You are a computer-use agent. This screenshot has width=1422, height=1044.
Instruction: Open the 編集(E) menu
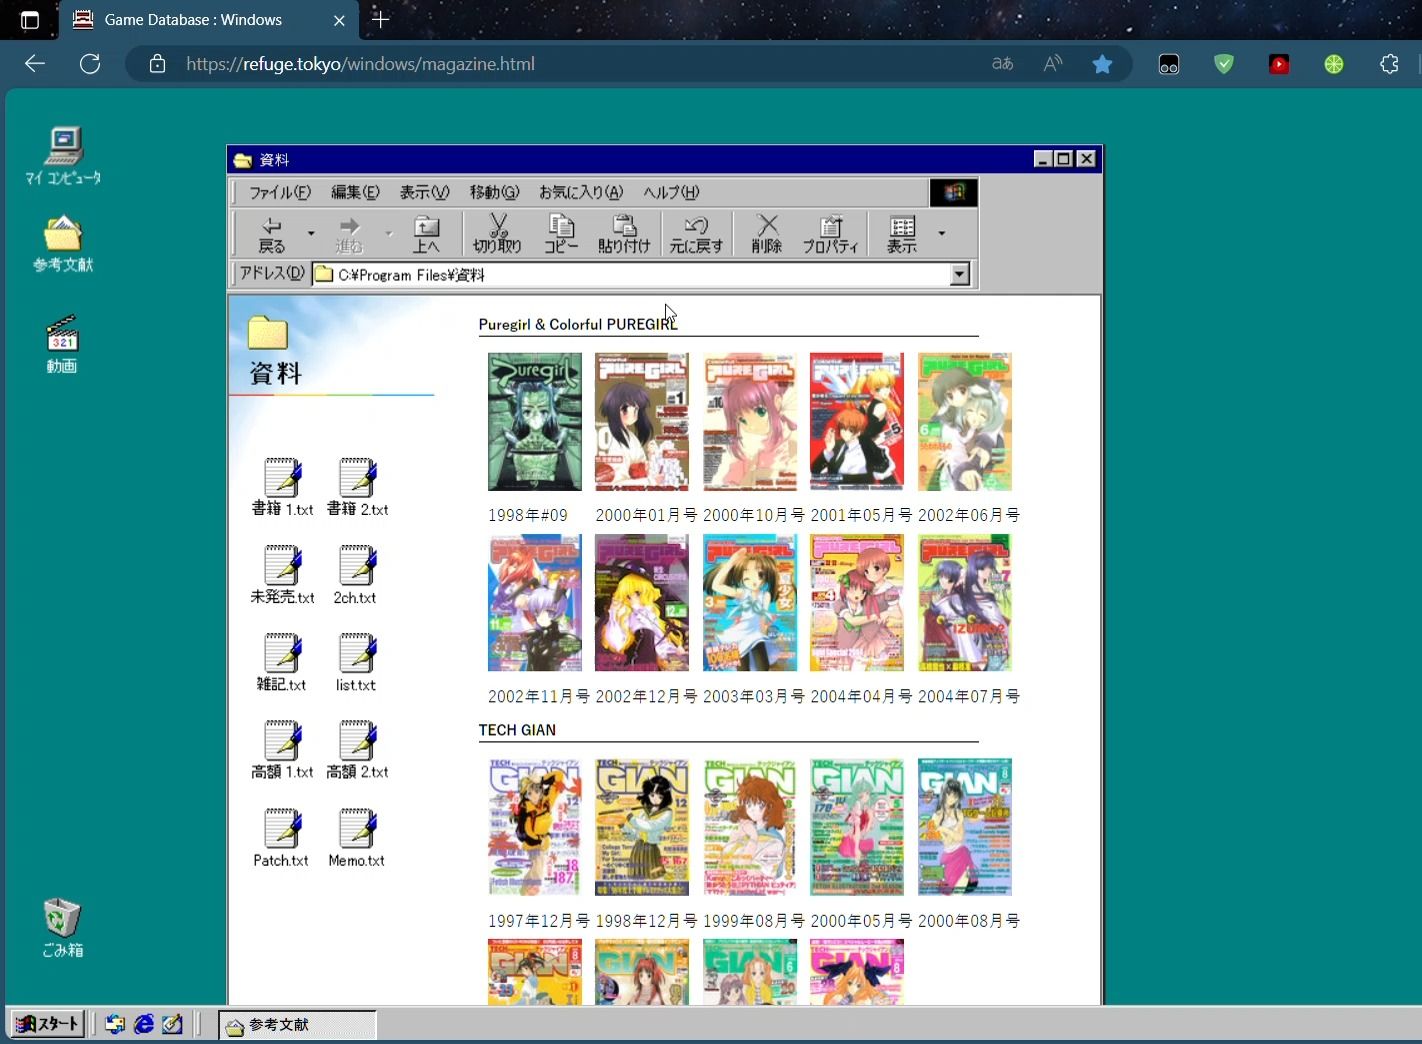point(355,192)
